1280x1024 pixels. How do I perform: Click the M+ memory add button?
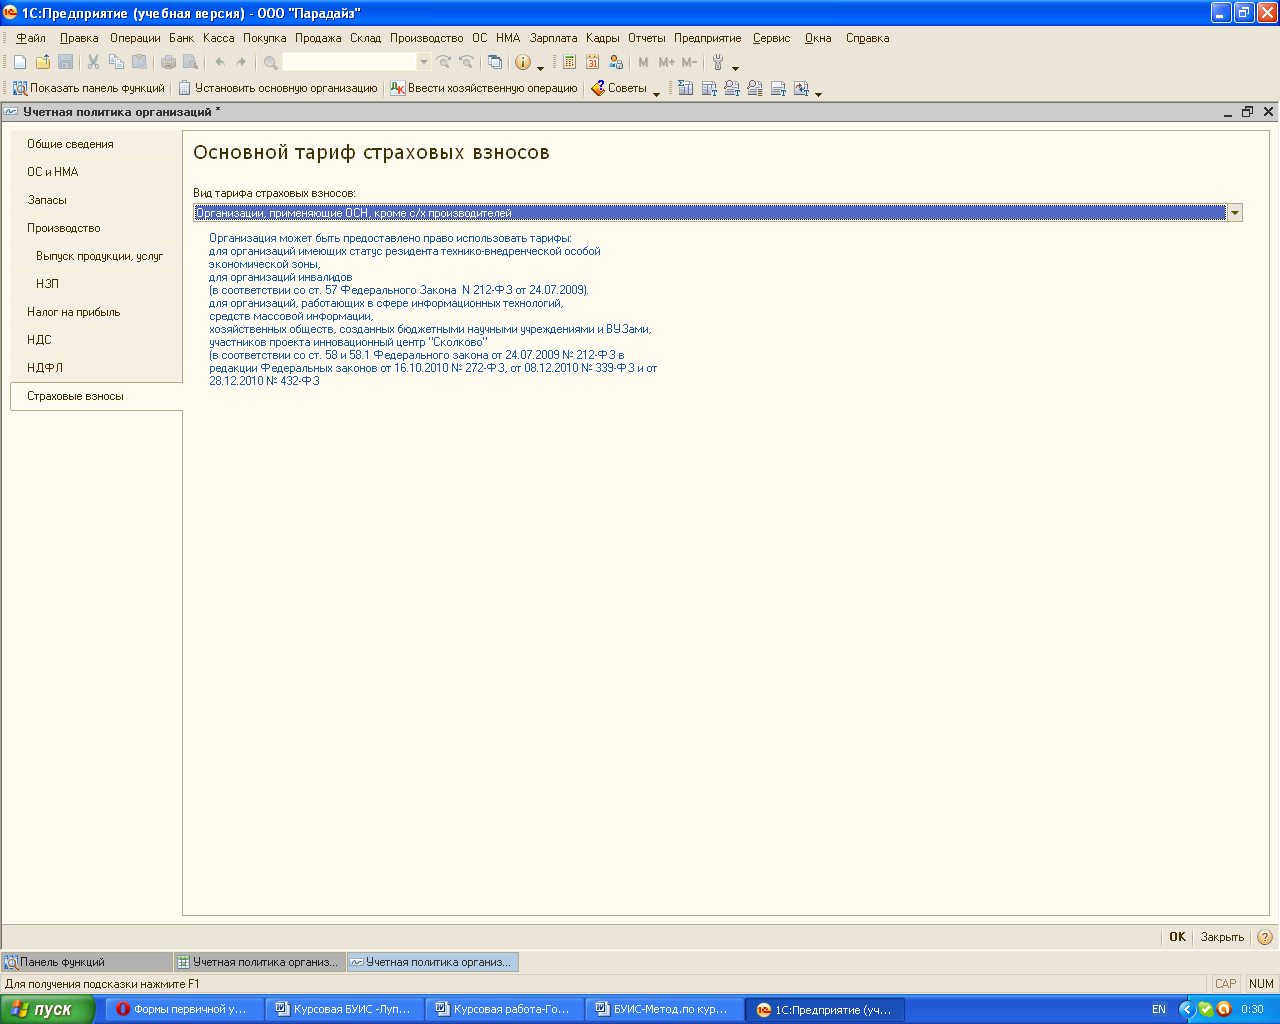667,62
